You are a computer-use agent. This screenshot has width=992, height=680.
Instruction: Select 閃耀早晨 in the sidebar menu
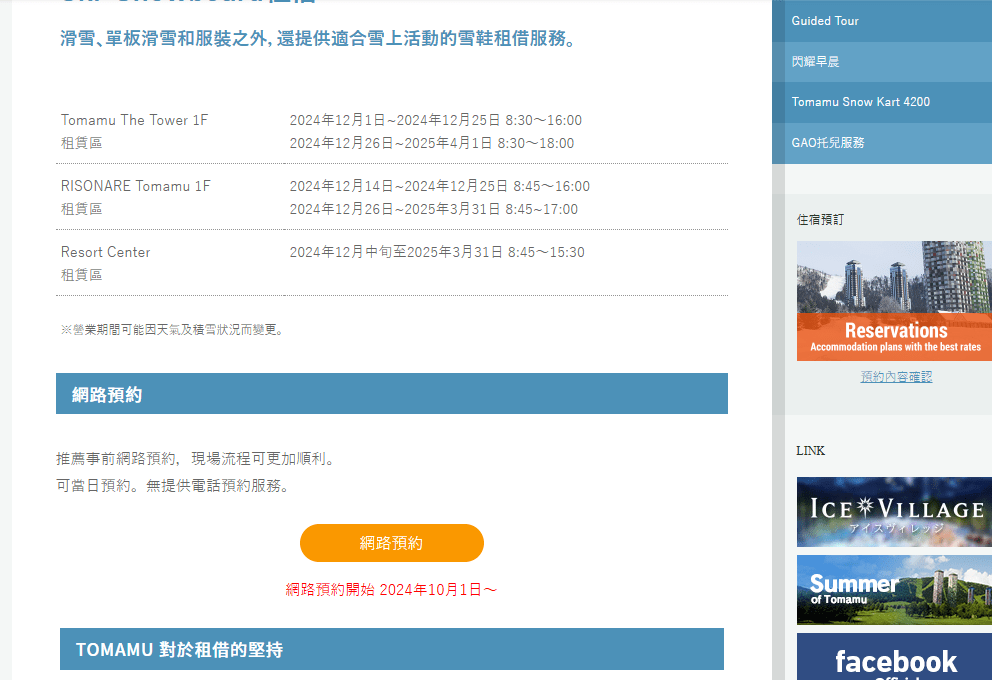[x=815, y=62]
